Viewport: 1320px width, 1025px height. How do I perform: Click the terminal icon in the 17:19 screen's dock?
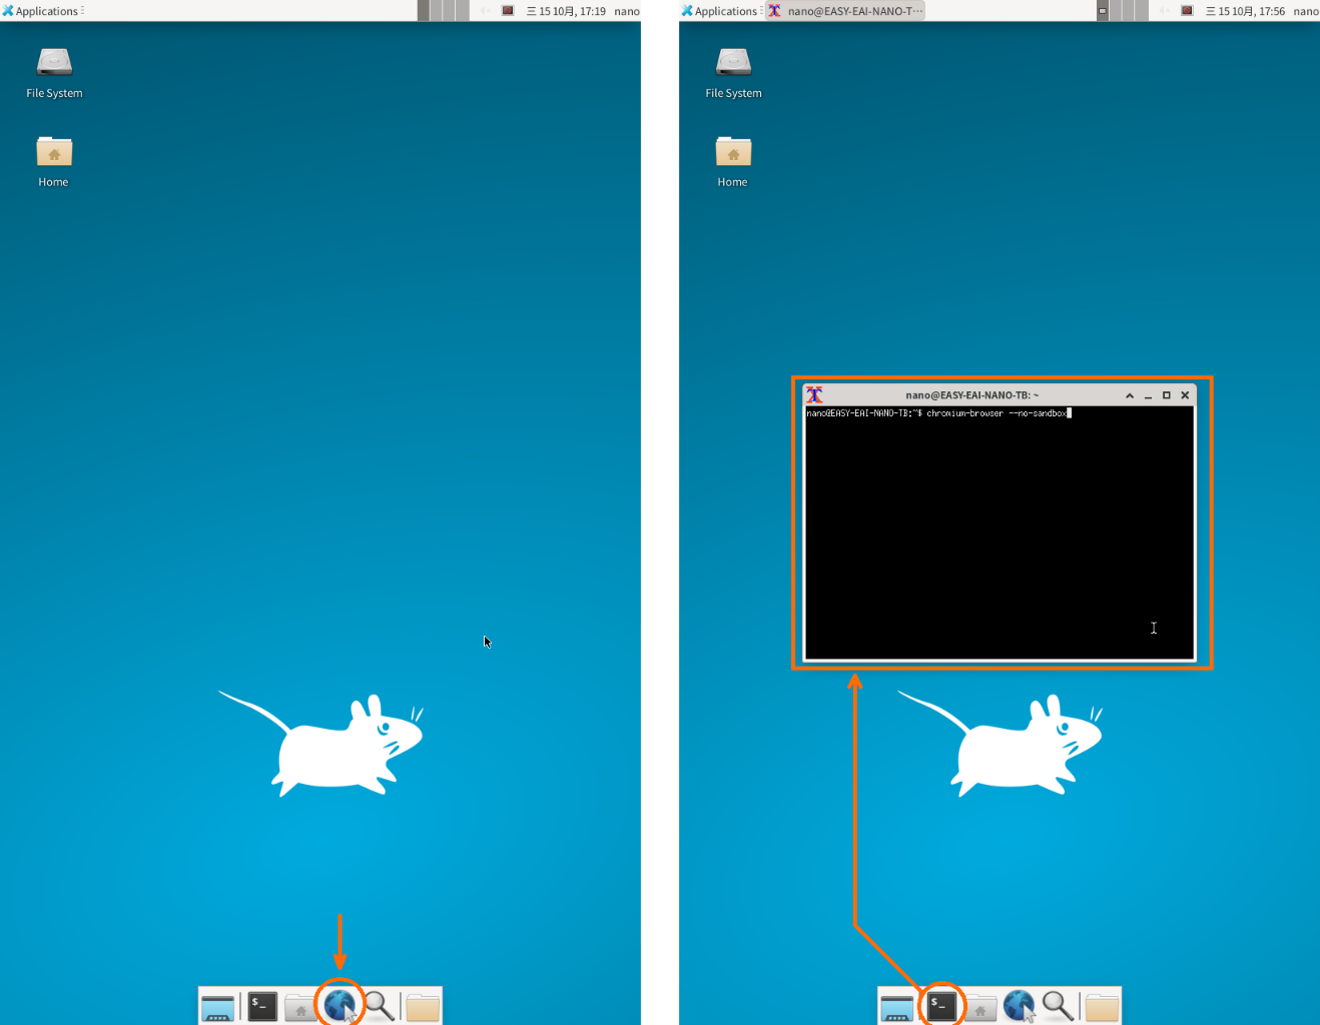coord(262,1005)
